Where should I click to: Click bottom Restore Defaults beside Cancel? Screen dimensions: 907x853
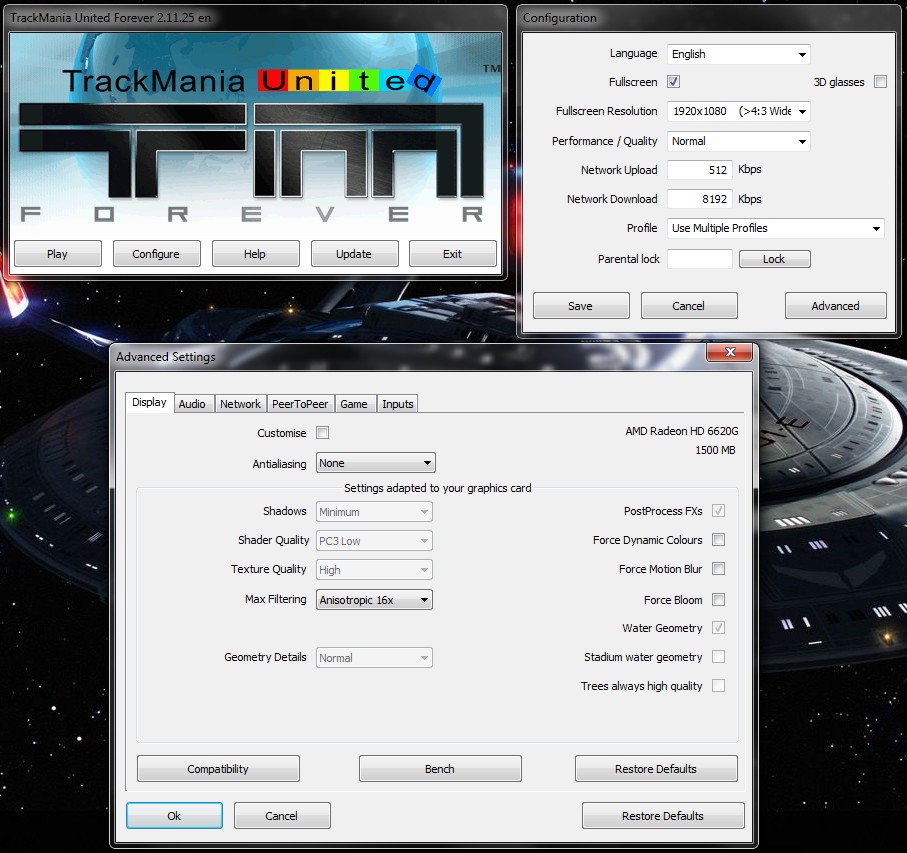click(663, 815)
